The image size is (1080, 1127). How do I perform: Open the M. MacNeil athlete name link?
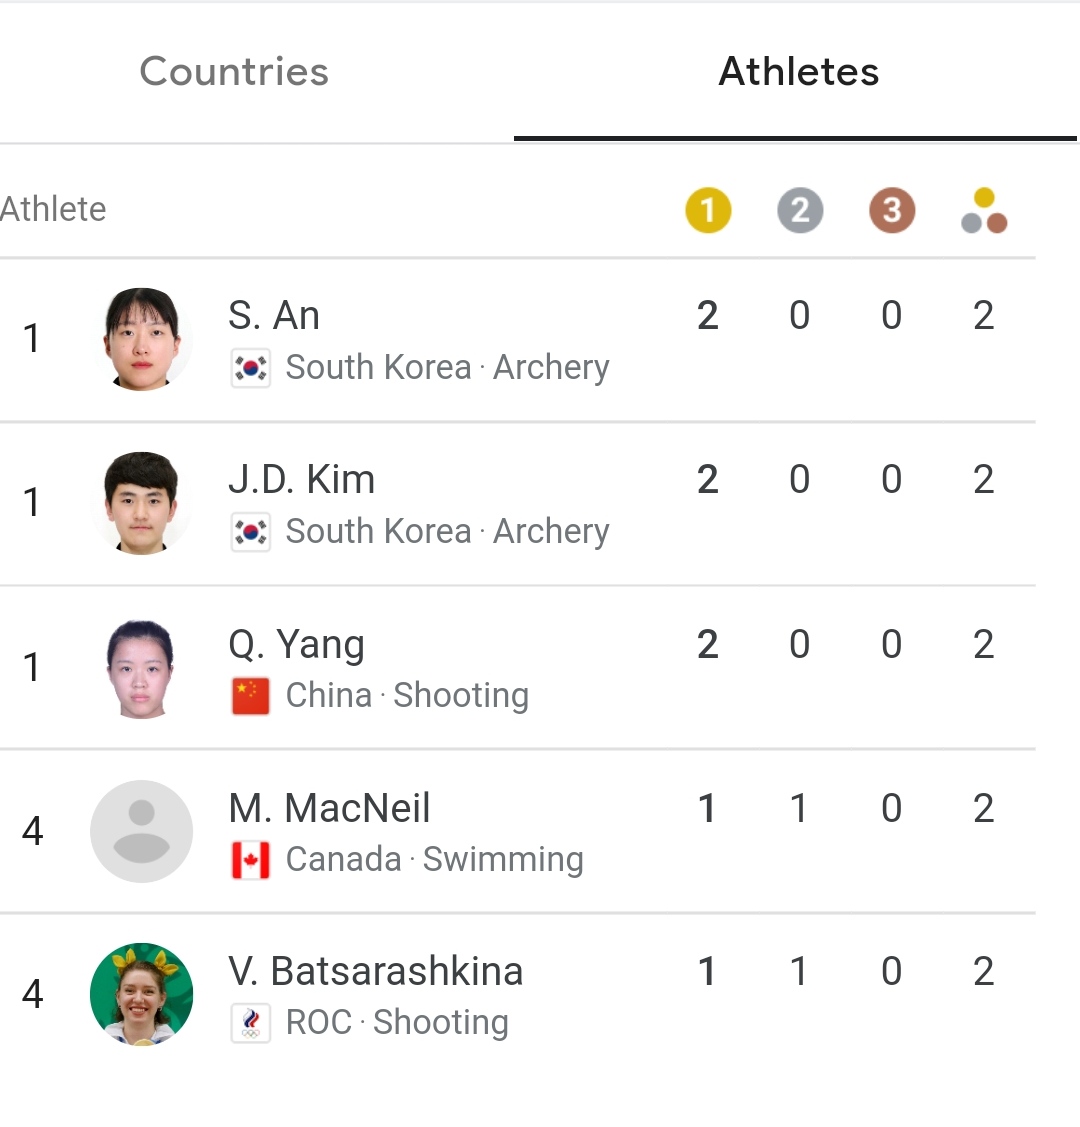[x=329, y=808]
